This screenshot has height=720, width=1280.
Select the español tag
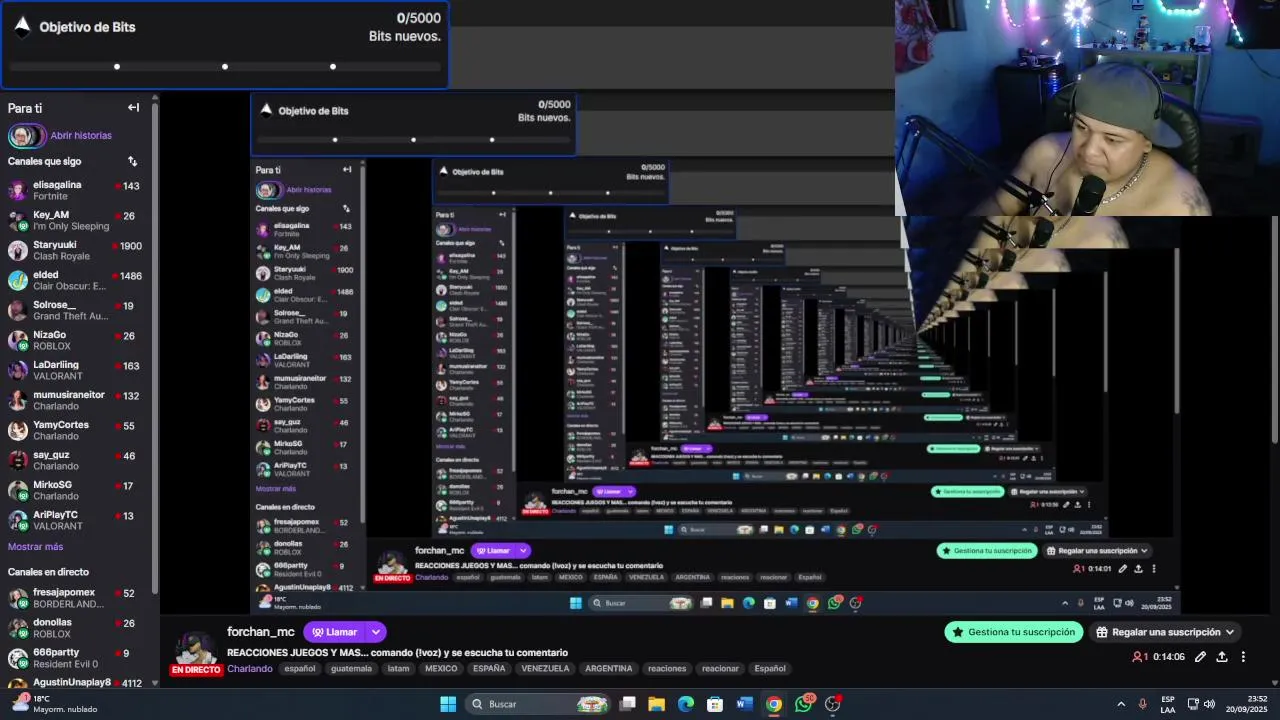(x=300, y=669)
